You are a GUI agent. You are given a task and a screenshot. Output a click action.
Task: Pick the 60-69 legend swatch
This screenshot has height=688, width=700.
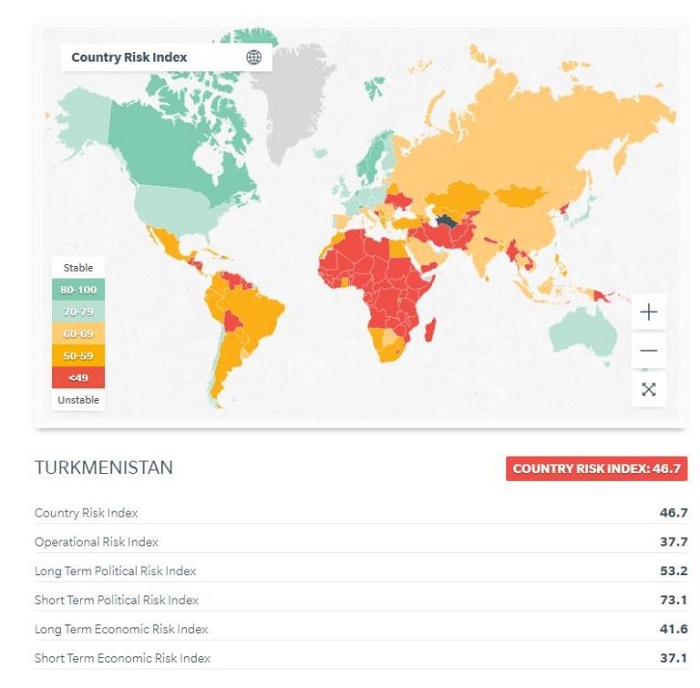coord(78,334)
